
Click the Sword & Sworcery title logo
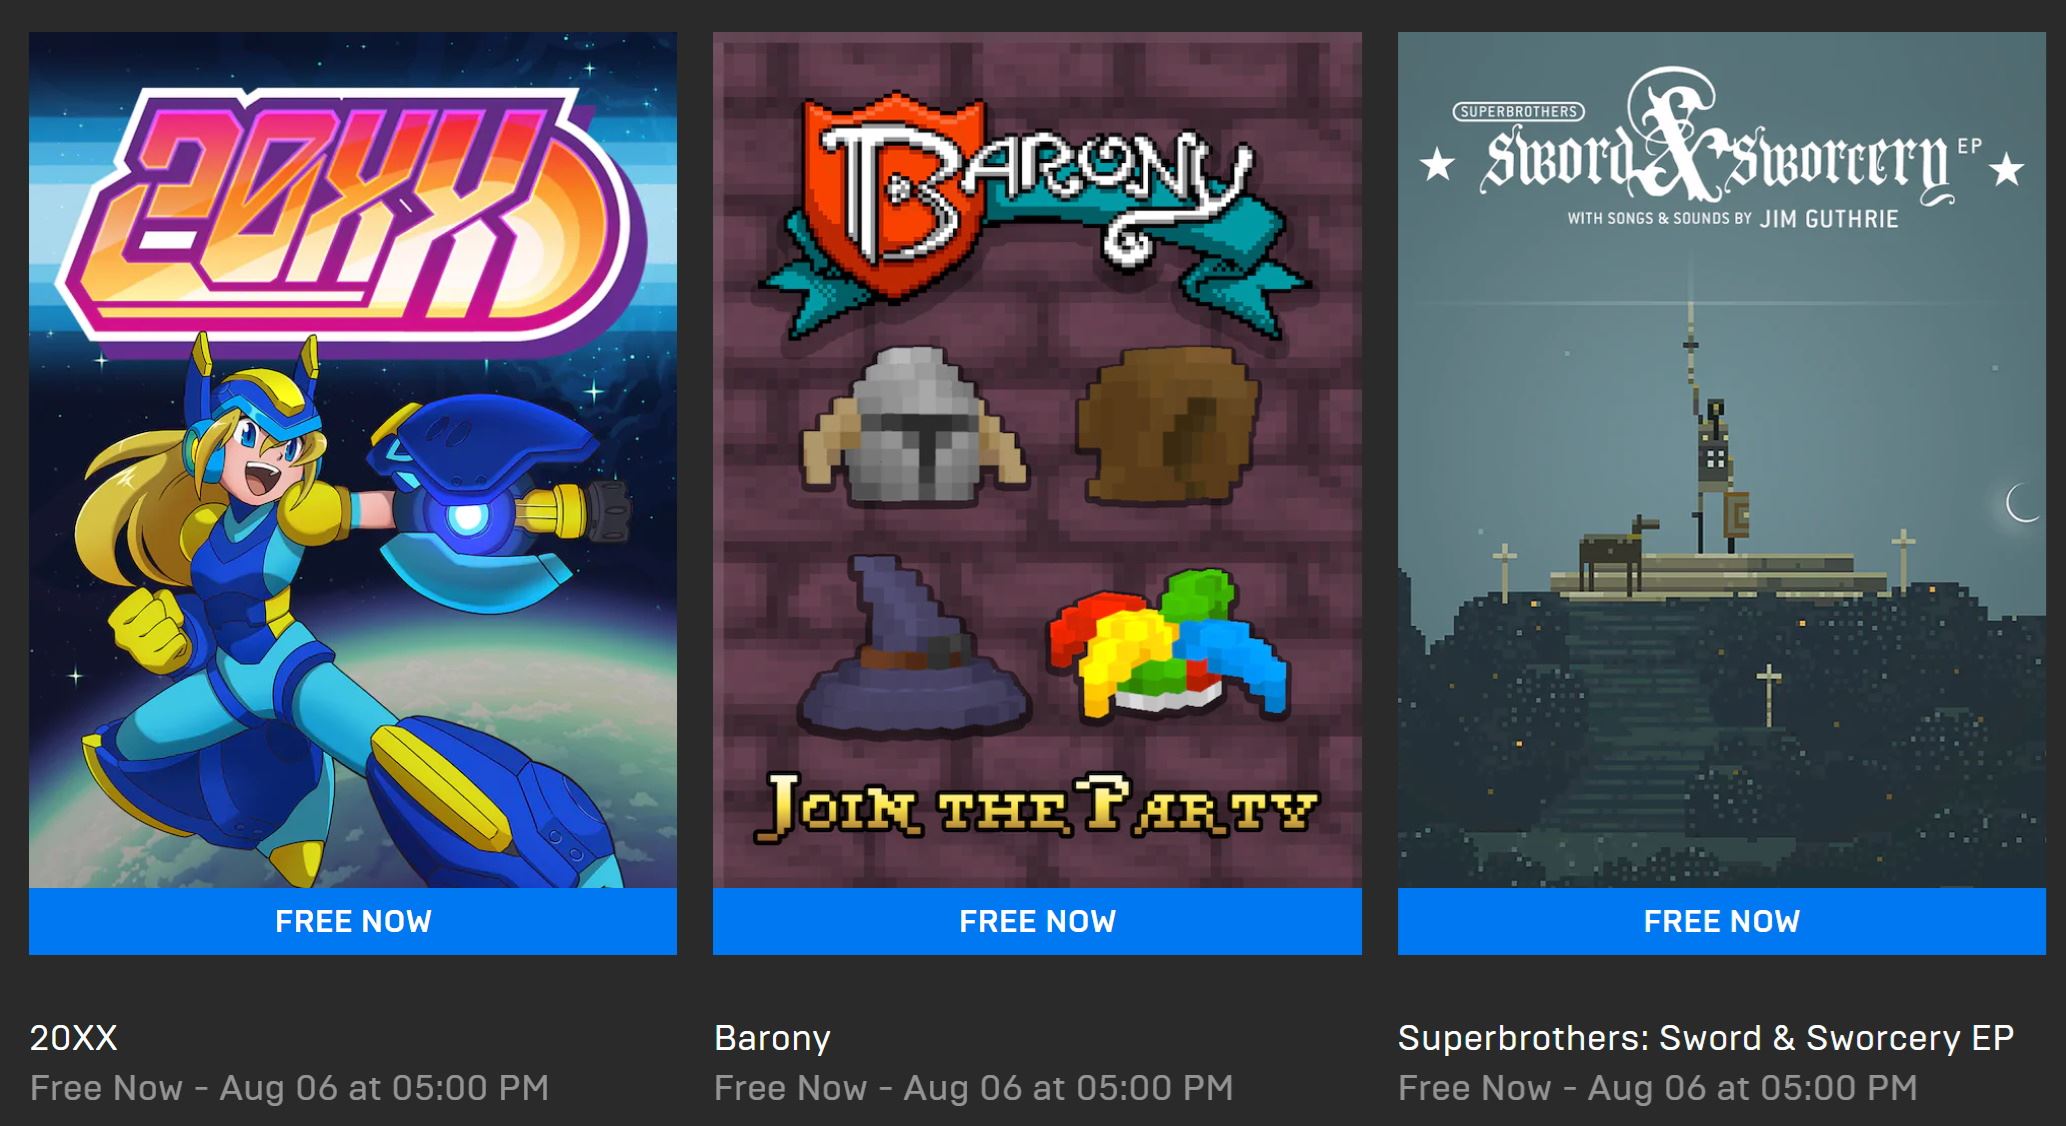coord(1720,150)
